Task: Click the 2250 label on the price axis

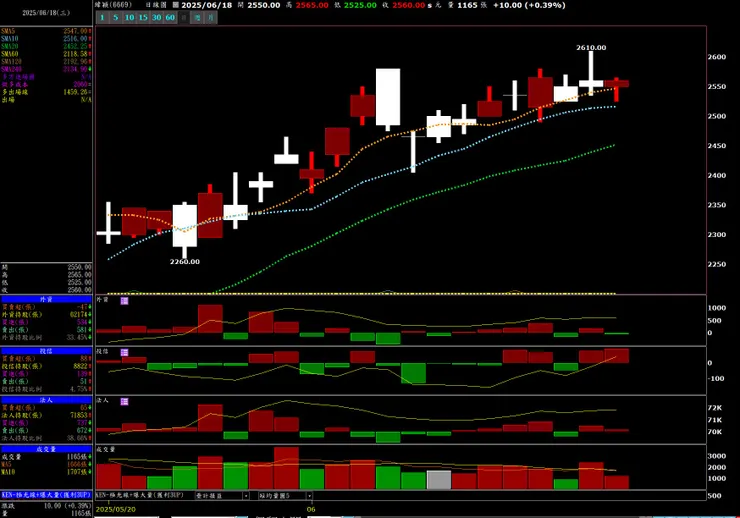Action: tap(716, 264)
